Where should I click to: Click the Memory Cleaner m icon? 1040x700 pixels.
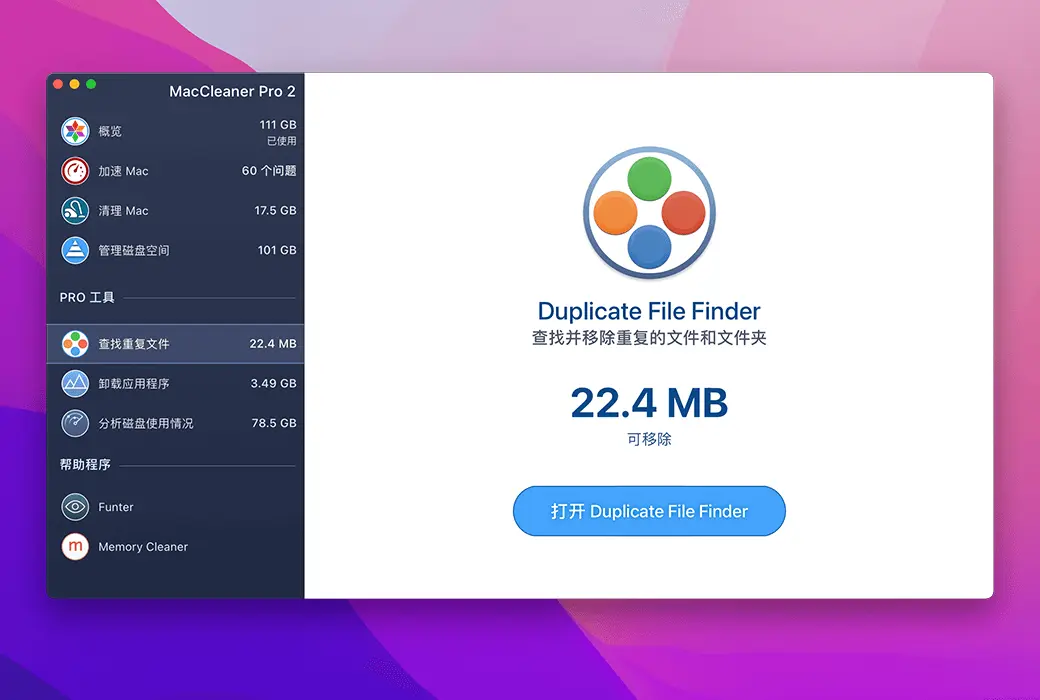pos(75,547)
